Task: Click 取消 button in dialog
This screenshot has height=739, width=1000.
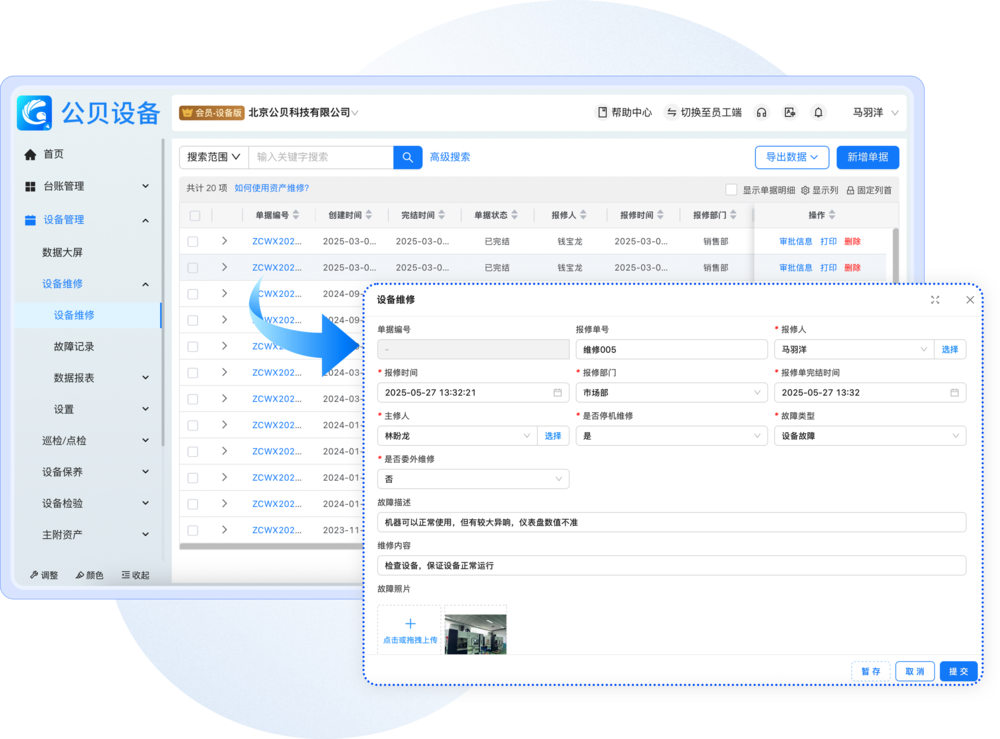Action: tap(915, 671)
